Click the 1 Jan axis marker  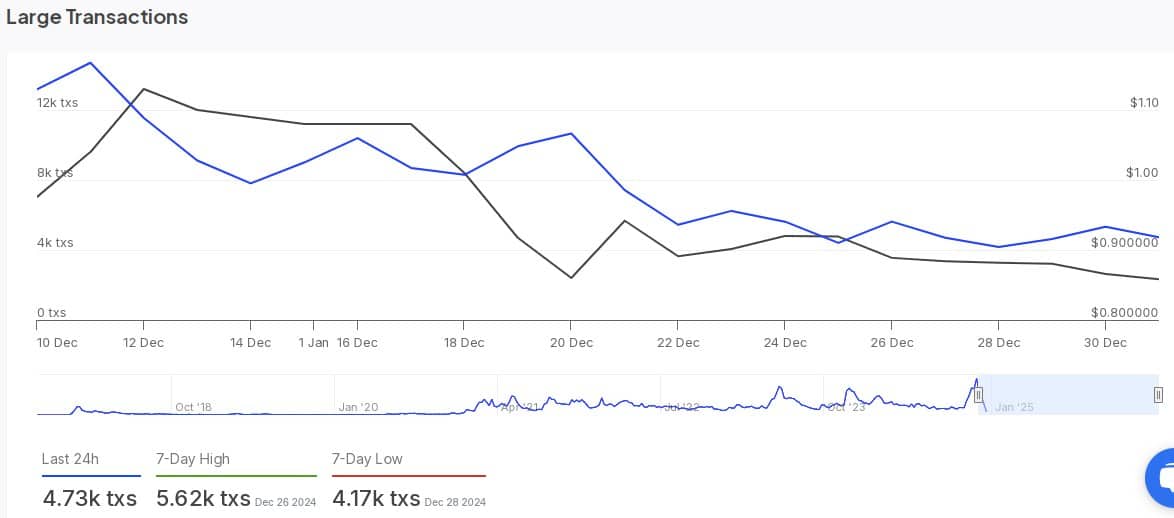[313, 342]
